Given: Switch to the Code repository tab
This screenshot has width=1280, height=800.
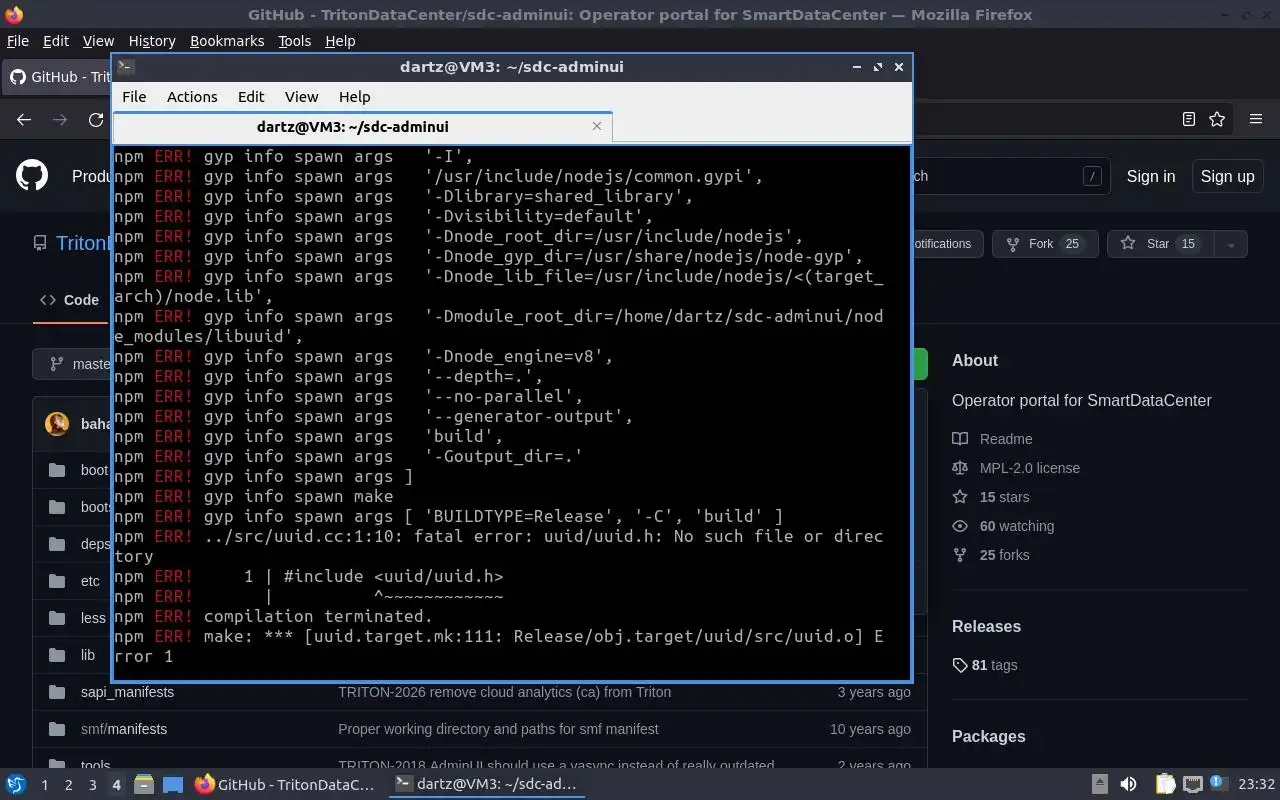Looking at the screenshot, I should (69, 300).
